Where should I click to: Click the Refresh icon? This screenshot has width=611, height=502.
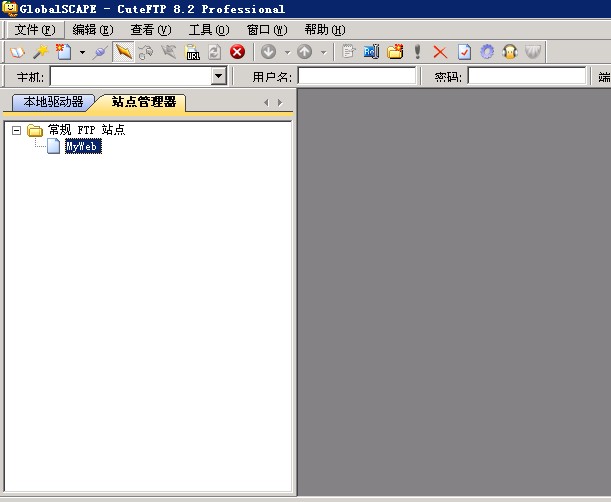214,52
